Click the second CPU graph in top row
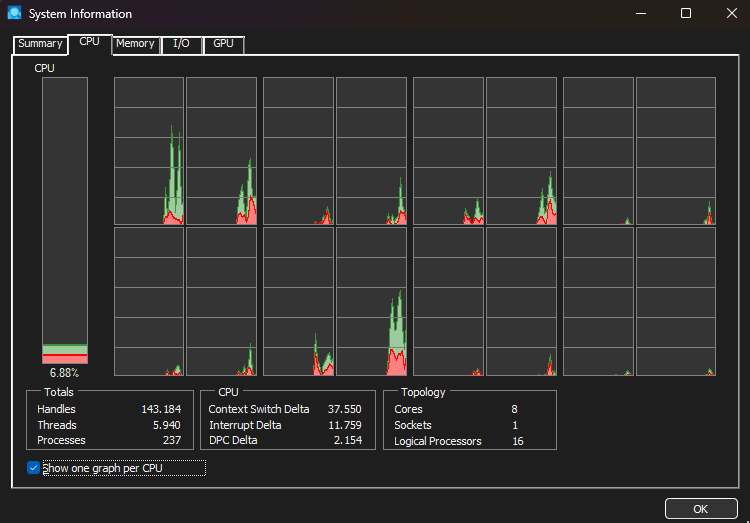The height and width of the screenshot is (523, 750). point(221,151)
